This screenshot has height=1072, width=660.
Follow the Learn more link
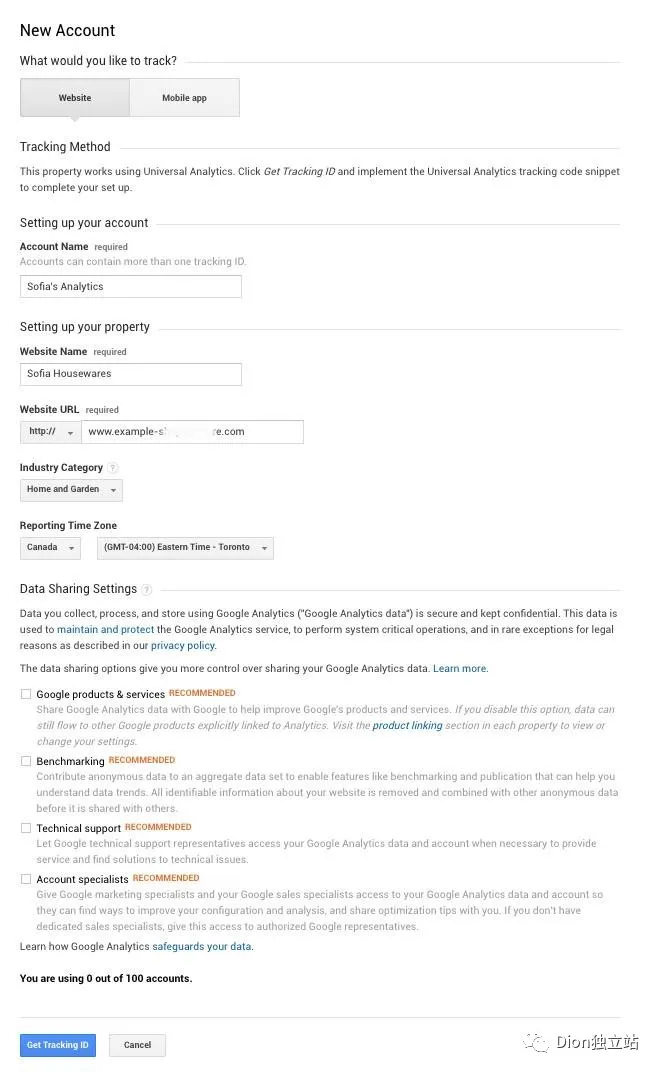(x=460, y=668)
